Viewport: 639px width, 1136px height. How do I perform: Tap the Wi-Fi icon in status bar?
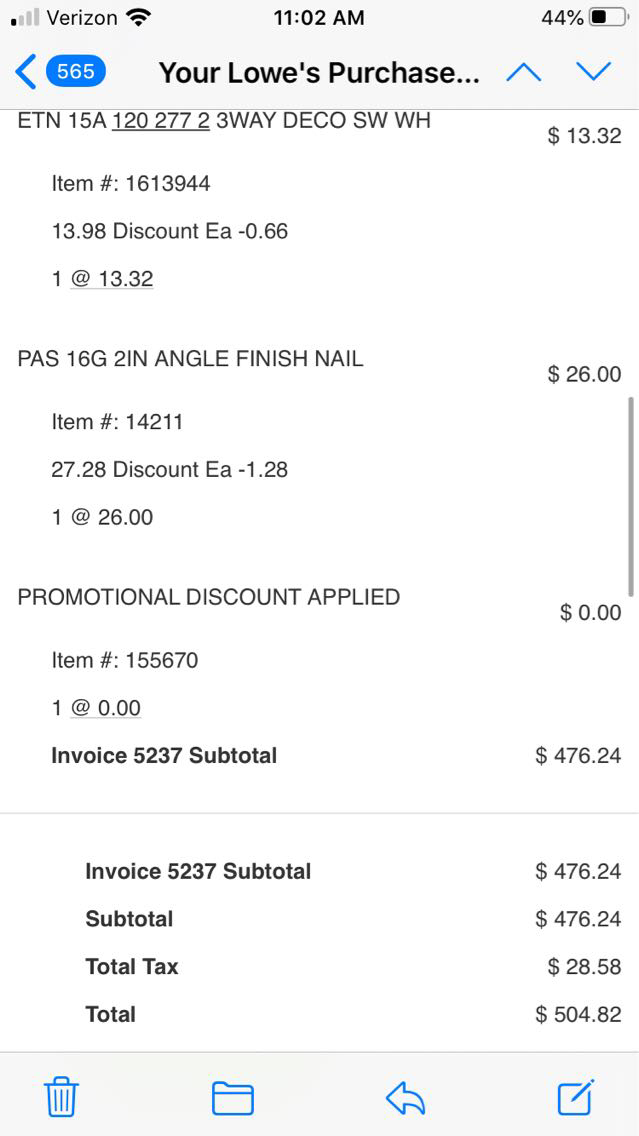coord(140,18)
